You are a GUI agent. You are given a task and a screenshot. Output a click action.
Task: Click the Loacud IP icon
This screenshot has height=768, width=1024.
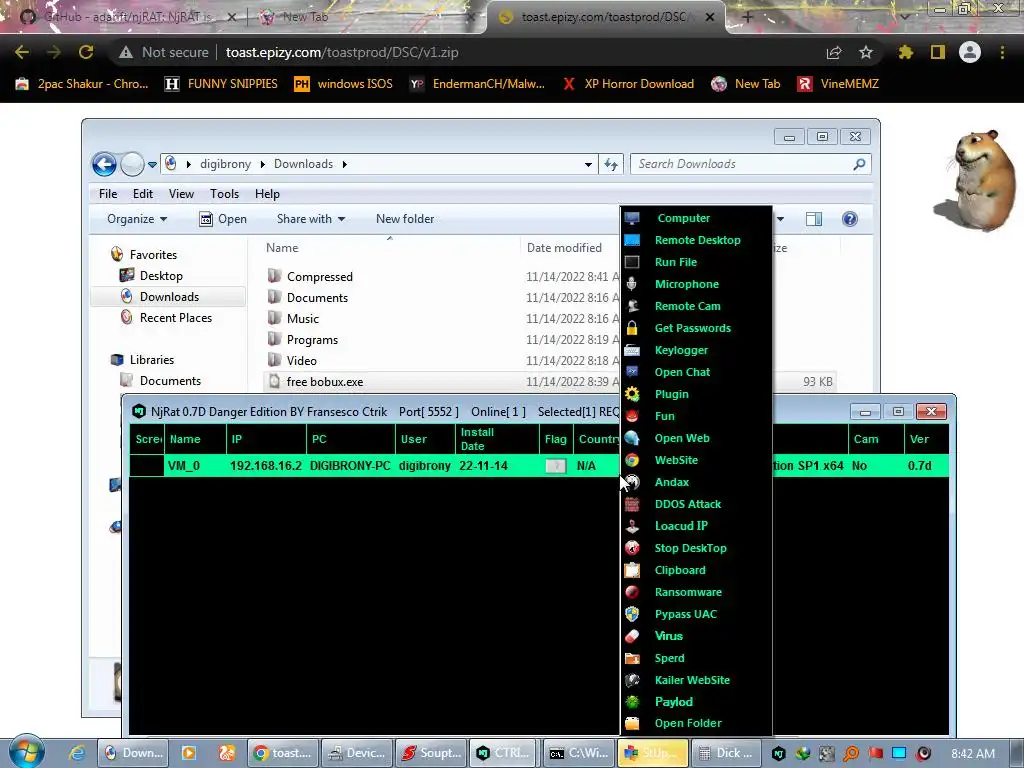click(632, 526)
